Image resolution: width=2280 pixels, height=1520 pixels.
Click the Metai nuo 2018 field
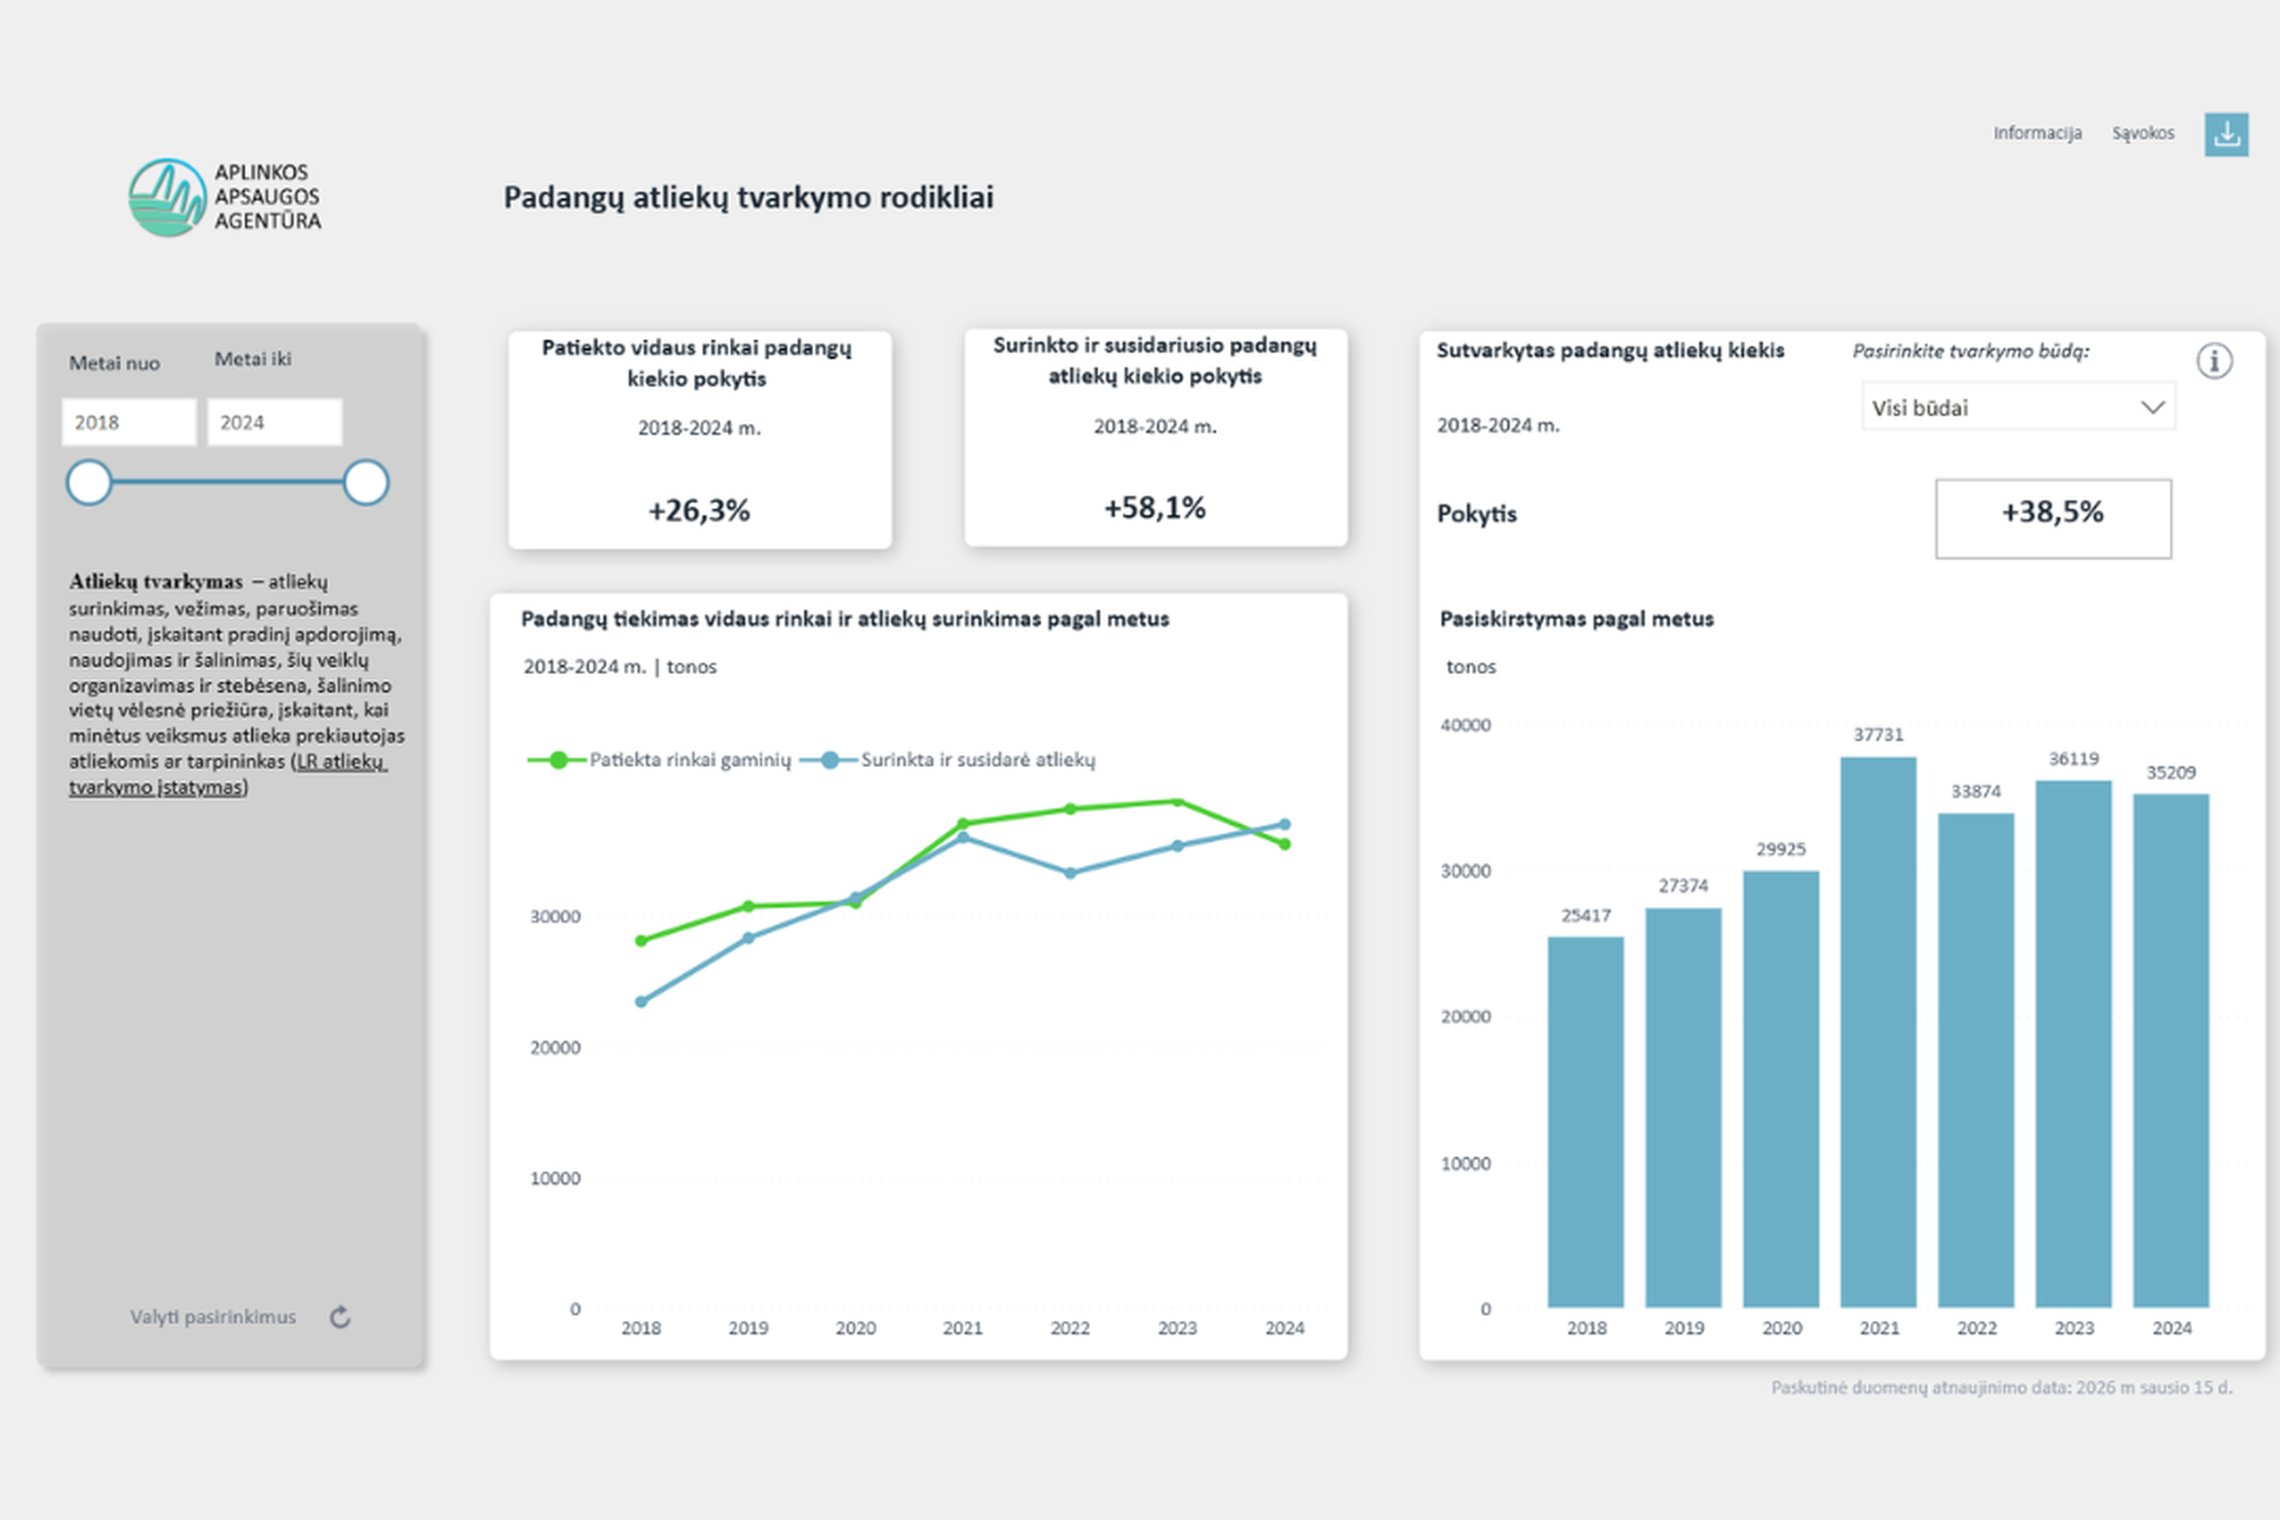coord(129,422)
